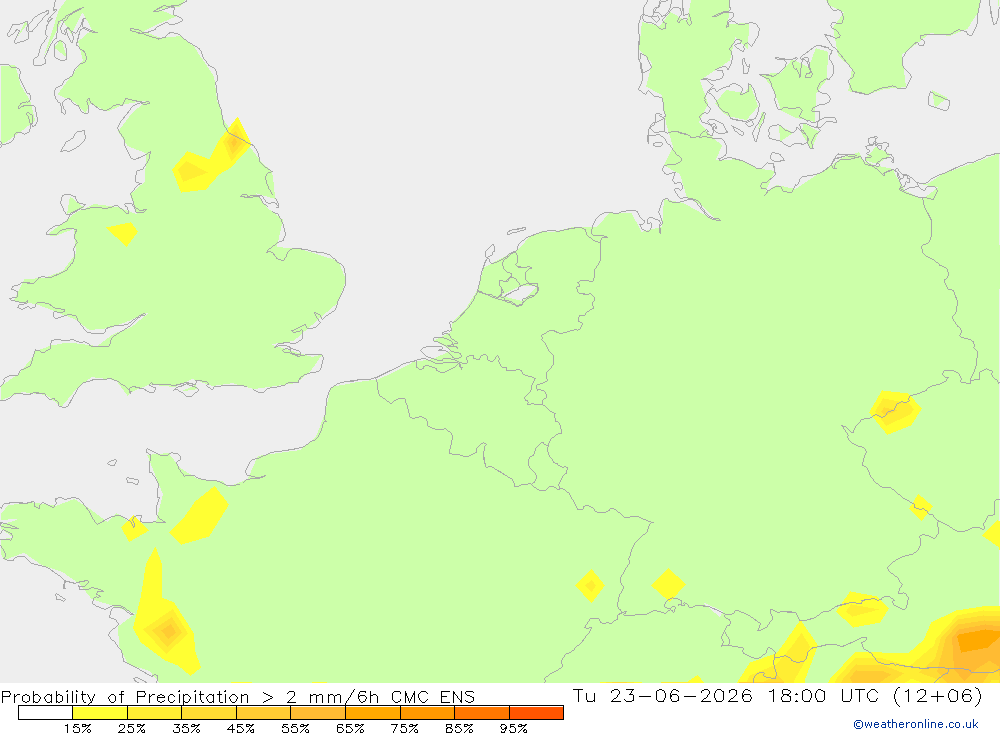Click the '18:00 UTC' time text
1000x733 pixels.
point(825,695)
